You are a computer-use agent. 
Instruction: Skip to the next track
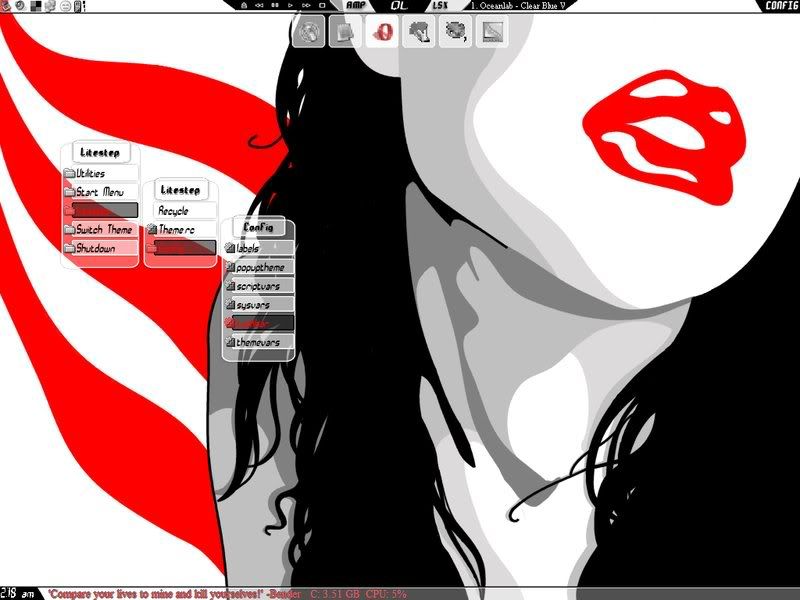[306, 6]
